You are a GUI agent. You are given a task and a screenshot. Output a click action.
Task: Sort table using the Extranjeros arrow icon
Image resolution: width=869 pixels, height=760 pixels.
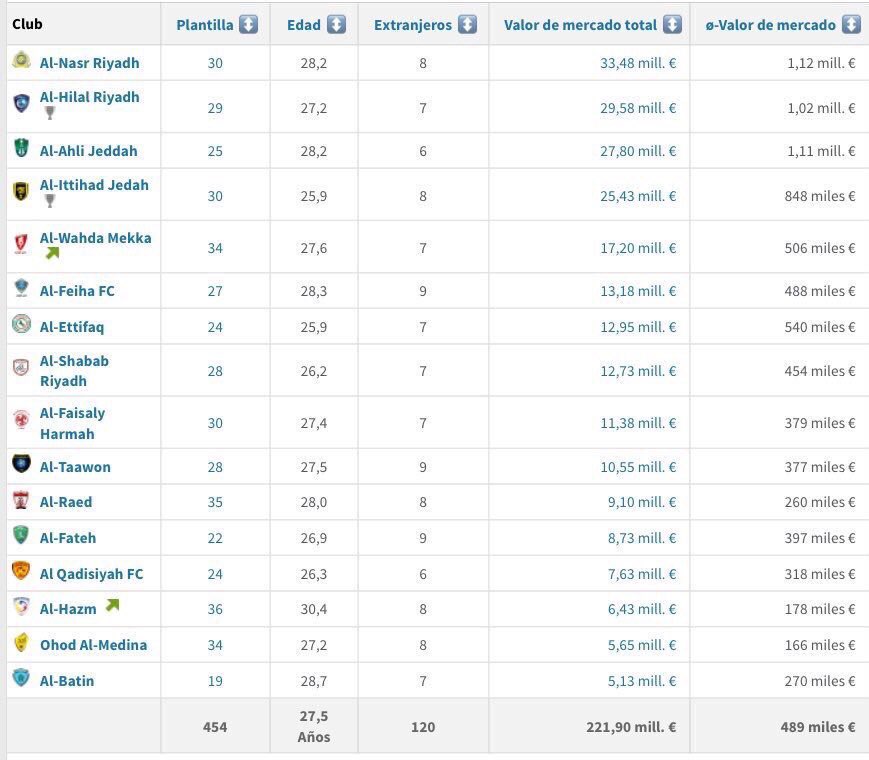tap(467, 24)
